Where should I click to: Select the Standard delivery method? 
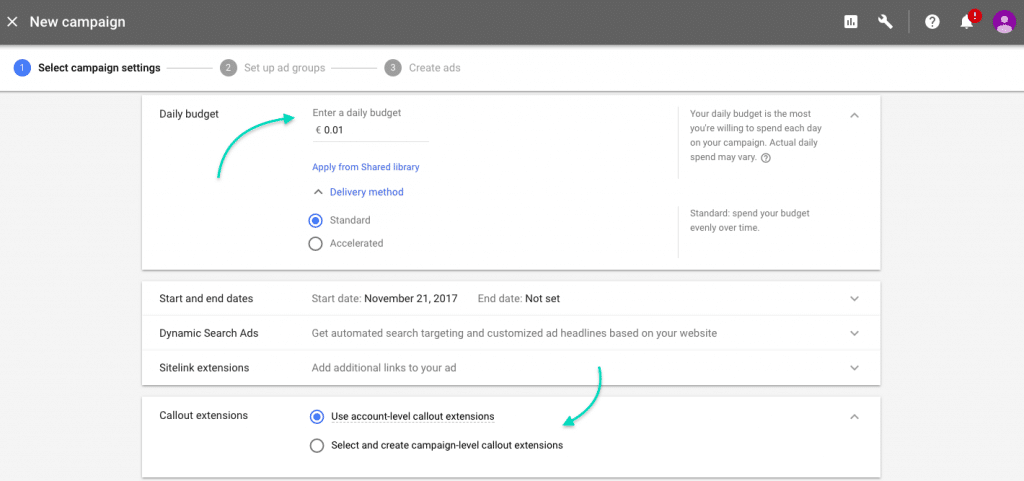point(315,221)
